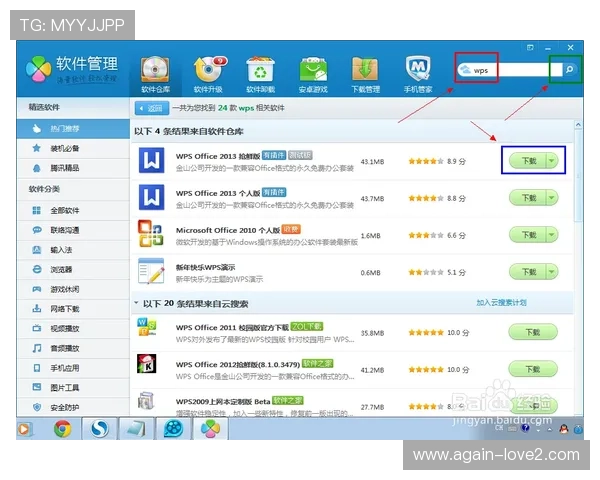Expand download options for WPS Office 2013 抢鲜版
The width and height of the screenshot is (600, 480).
coord(551,161)
